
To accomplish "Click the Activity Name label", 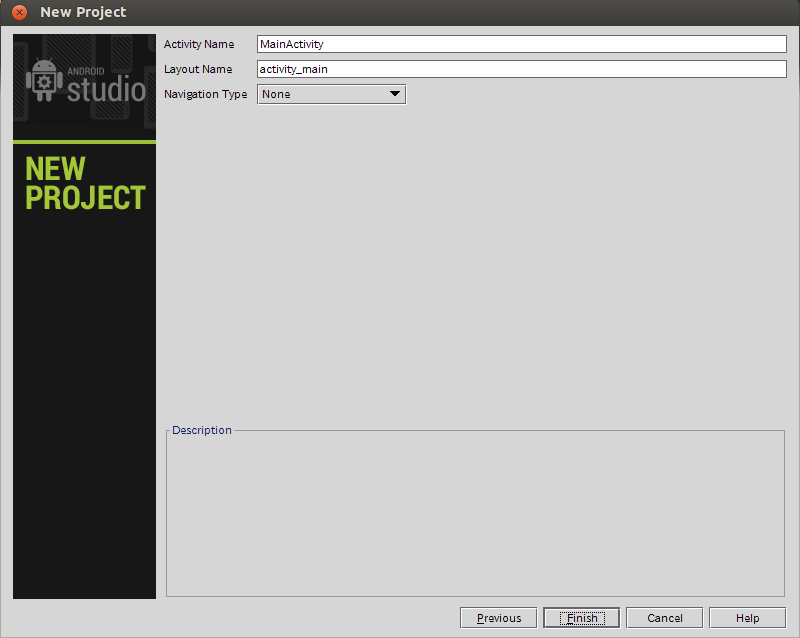I will pos(199,44).
